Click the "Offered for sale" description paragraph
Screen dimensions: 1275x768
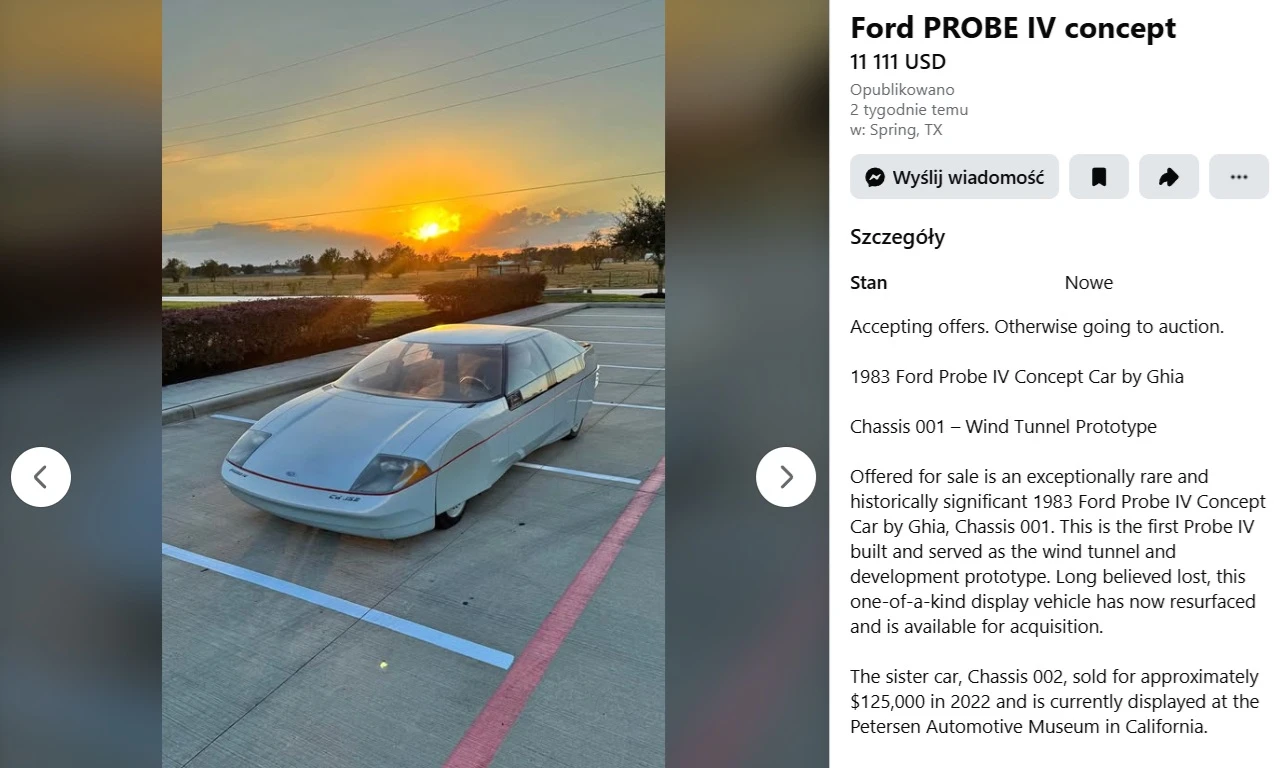1056,551
